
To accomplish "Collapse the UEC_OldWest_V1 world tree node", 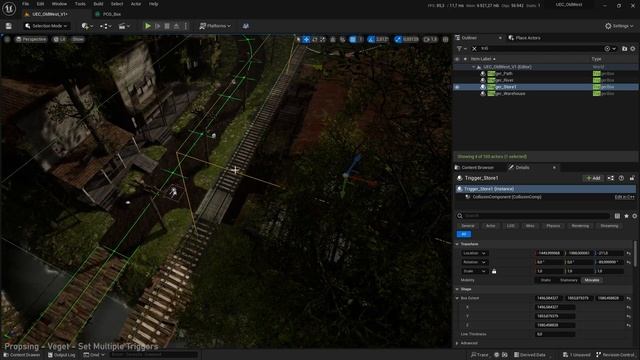I will [473, 67].
